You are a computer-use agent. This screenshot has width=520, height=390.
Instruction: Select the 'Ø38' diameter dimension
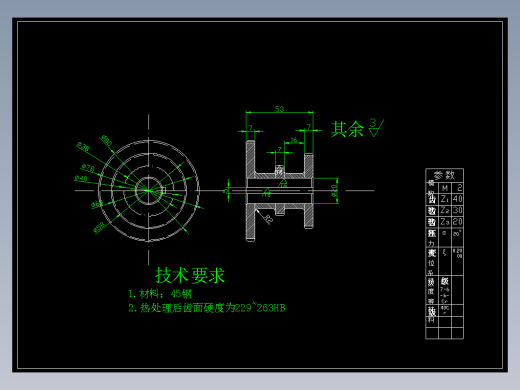[83, 147]
